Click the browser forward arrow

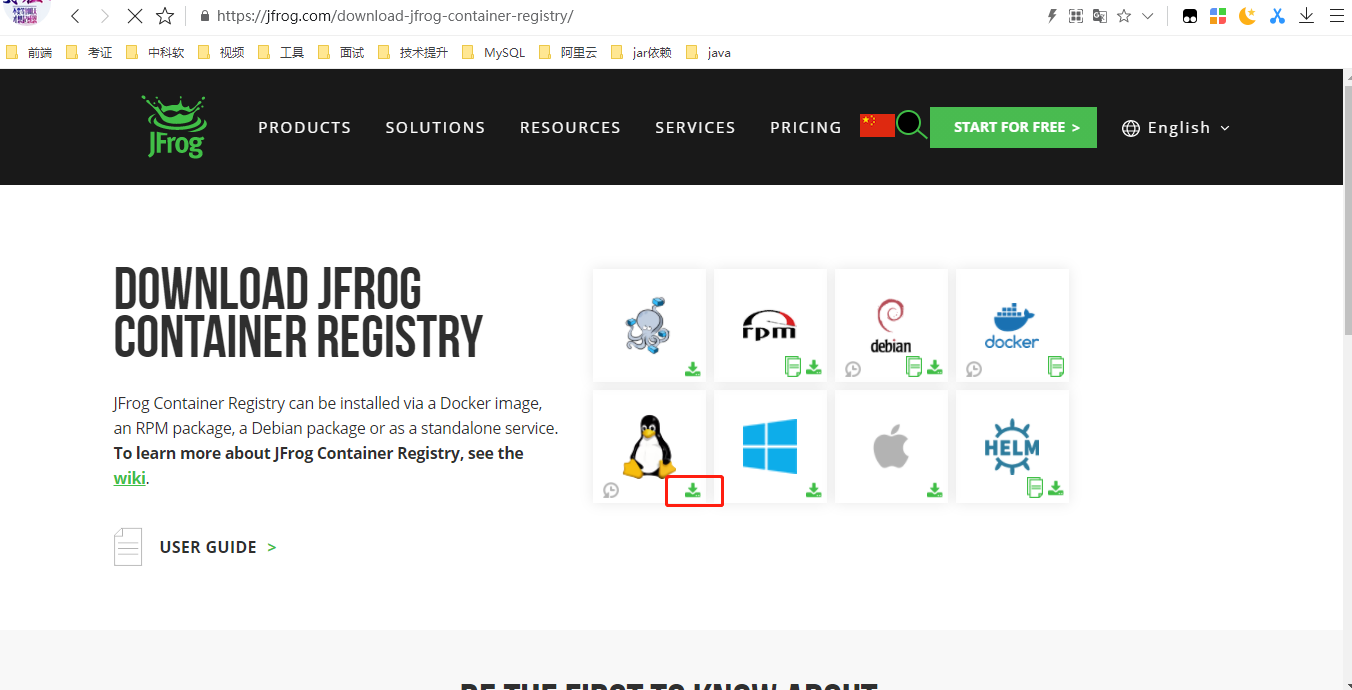[104, 16]
